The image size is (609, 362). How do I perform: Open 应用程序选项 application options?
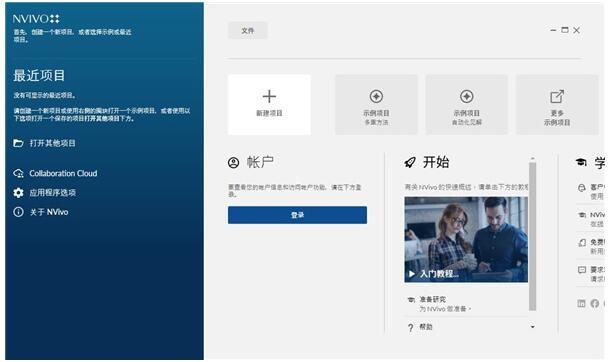pyautogui.click(x=52, y=193)
